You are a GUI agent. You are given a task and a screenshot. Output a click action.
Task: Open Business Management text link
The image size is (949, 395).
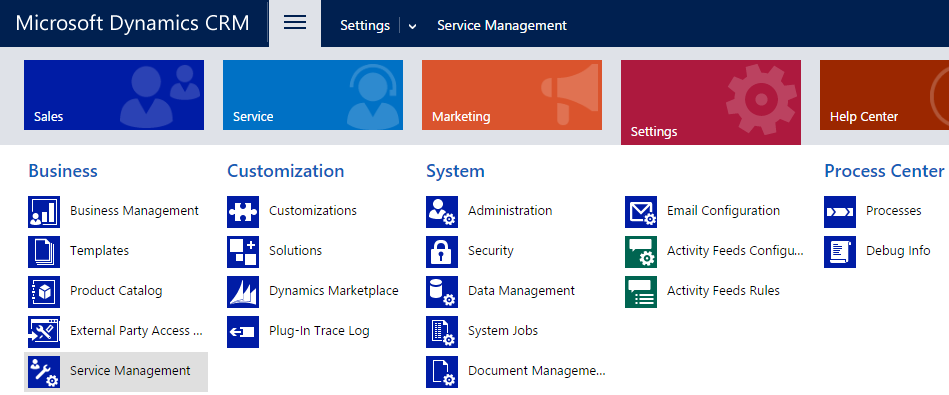[x=134, y=211]
